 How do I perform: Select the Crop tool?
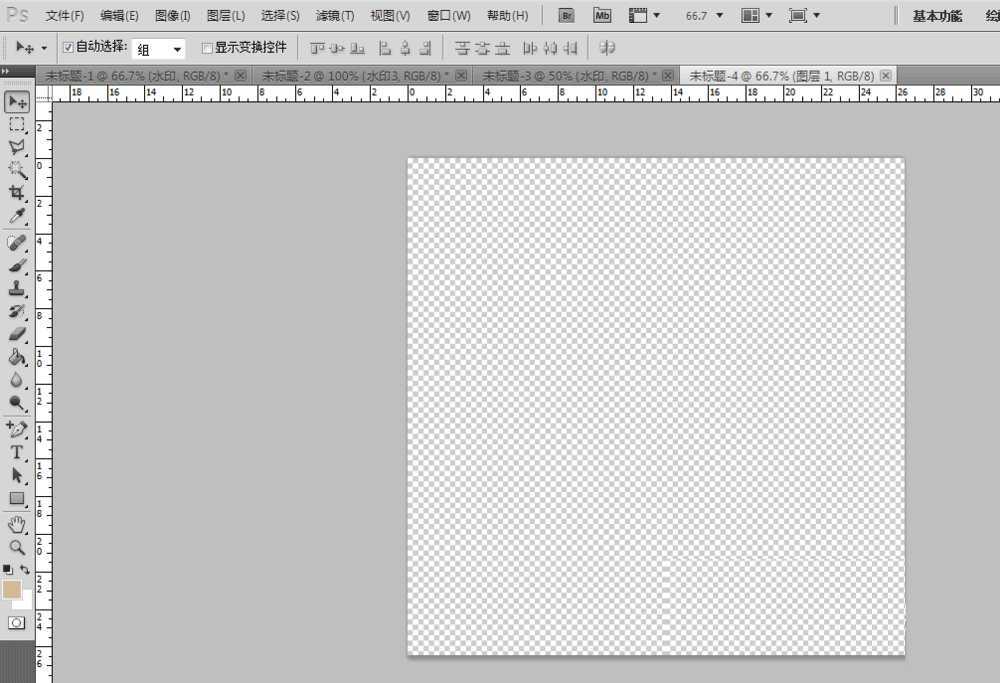17,193
